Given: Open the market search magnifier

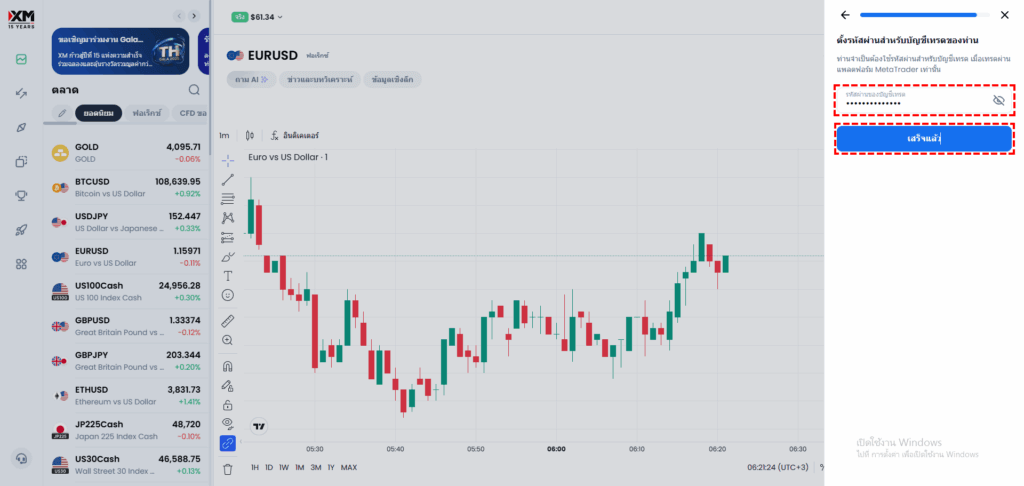Looking at the screenshot, I should 194,90.
